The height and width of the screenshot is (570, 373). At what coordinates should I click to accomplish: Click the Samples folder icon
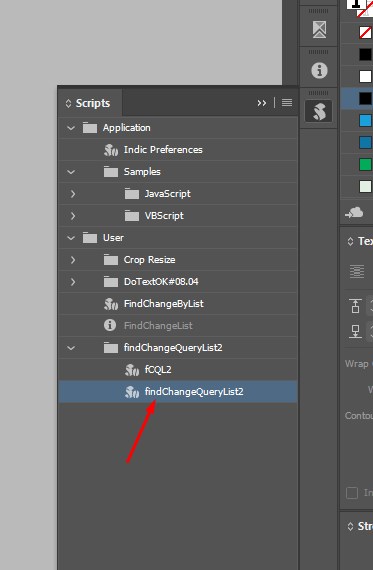click(111, 172)
